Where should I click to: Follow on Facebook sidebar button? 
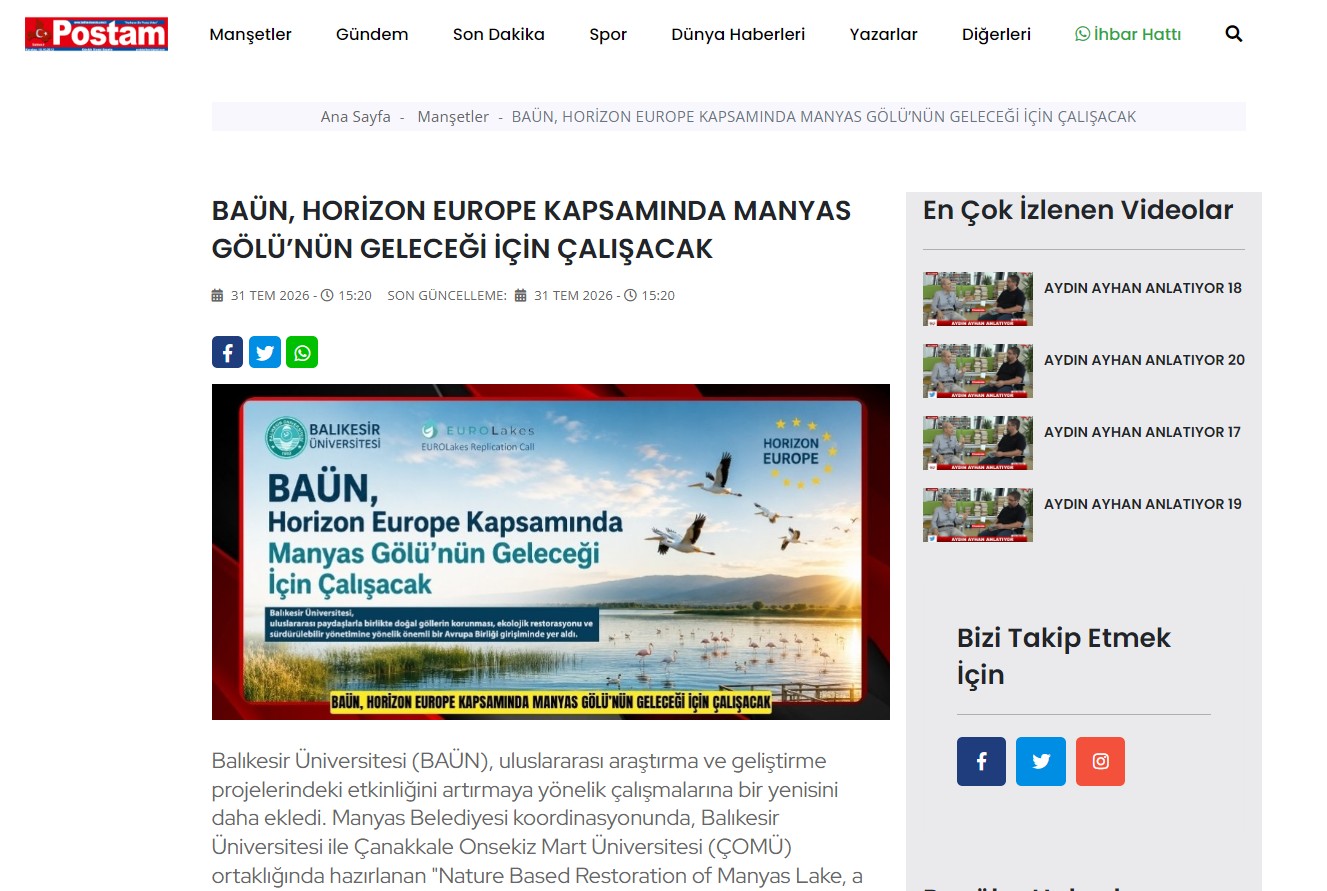pyautogui.click(x=981, y=761)
